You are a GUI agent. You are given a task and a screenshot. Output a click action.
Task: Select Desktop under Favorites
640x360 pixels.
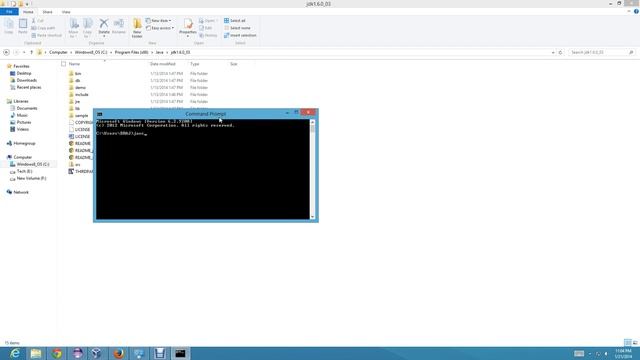[24, 73]
